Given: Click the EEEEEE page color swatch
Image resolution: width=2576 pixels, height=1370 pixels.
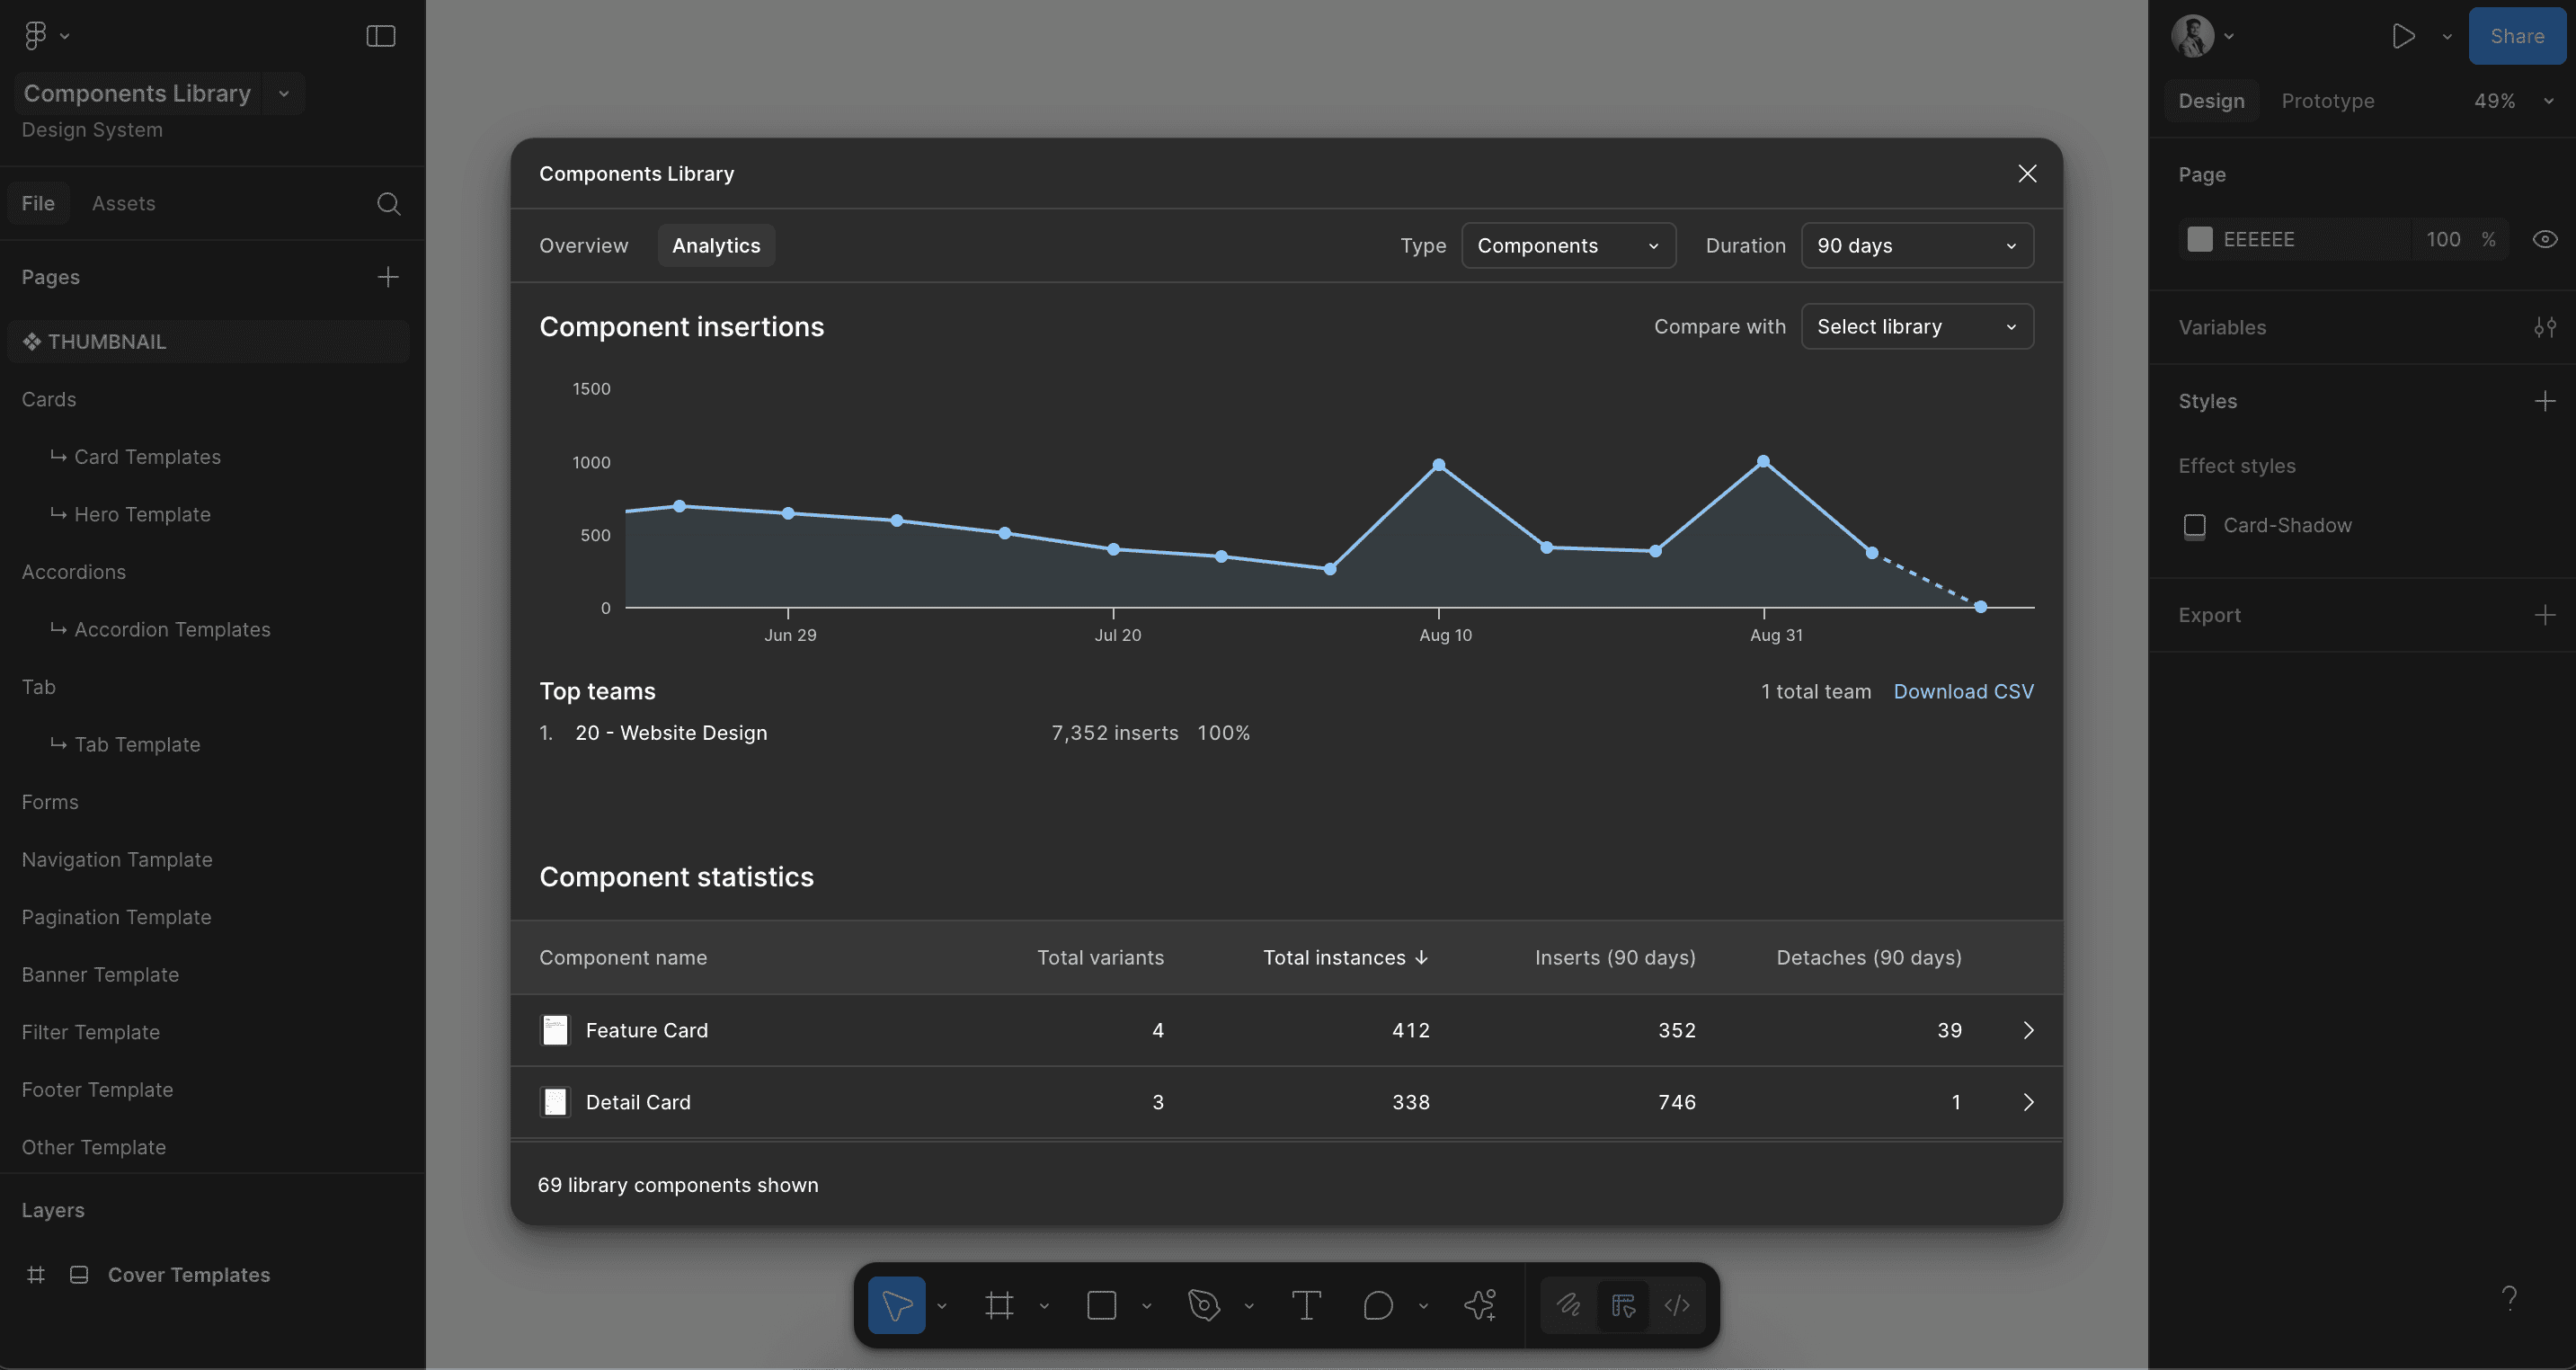Looking at the screenshot, I should tap(2200, 239).
